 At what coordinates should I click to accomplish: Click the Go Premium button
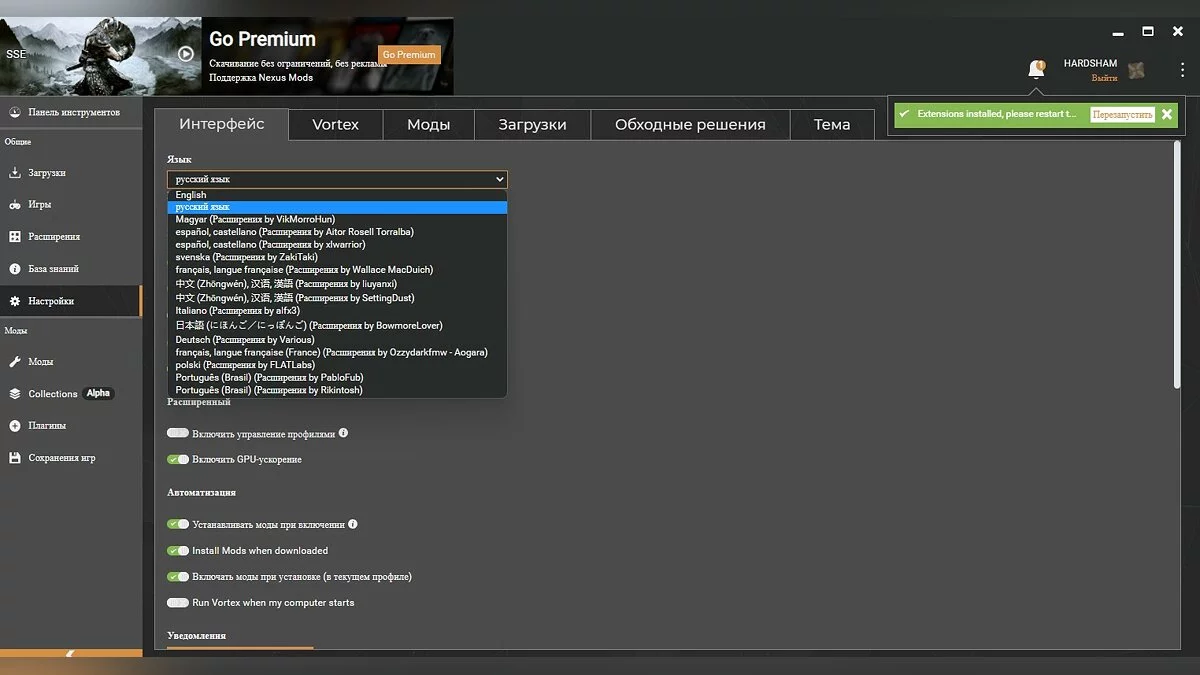pos(409,55)
